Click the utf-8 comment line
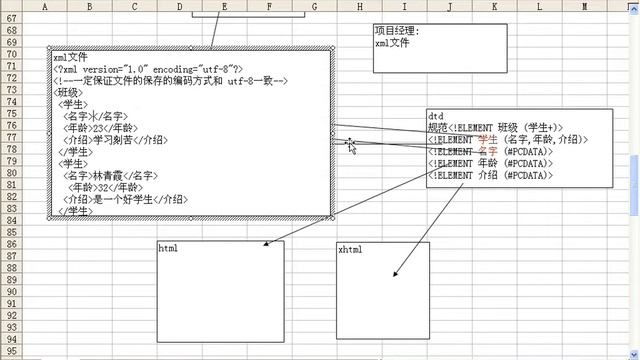The image size is (640, 360). [x=171, y=81]
